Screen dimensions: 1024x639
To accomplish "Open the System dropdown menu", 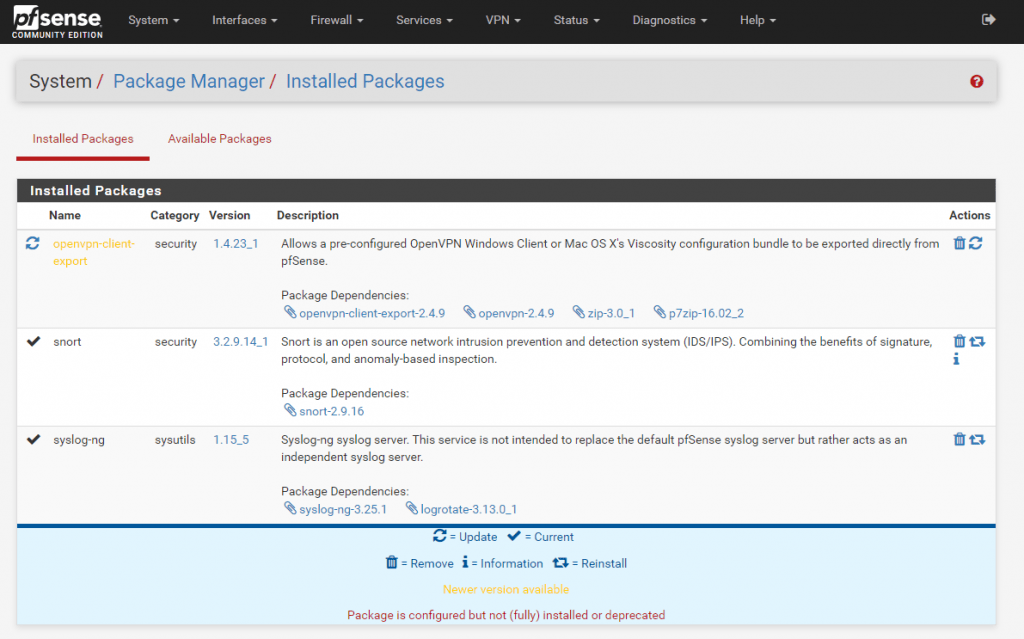I will 154,20.
